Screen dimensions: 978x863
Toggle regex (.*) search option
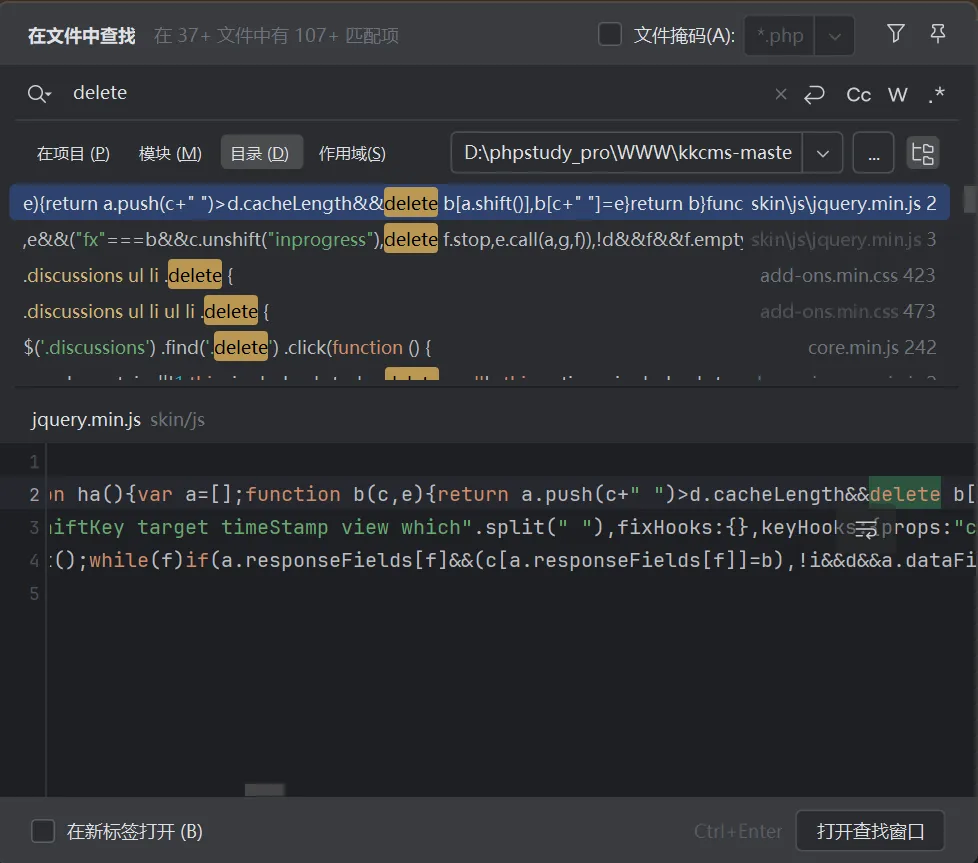pos(936,94)
